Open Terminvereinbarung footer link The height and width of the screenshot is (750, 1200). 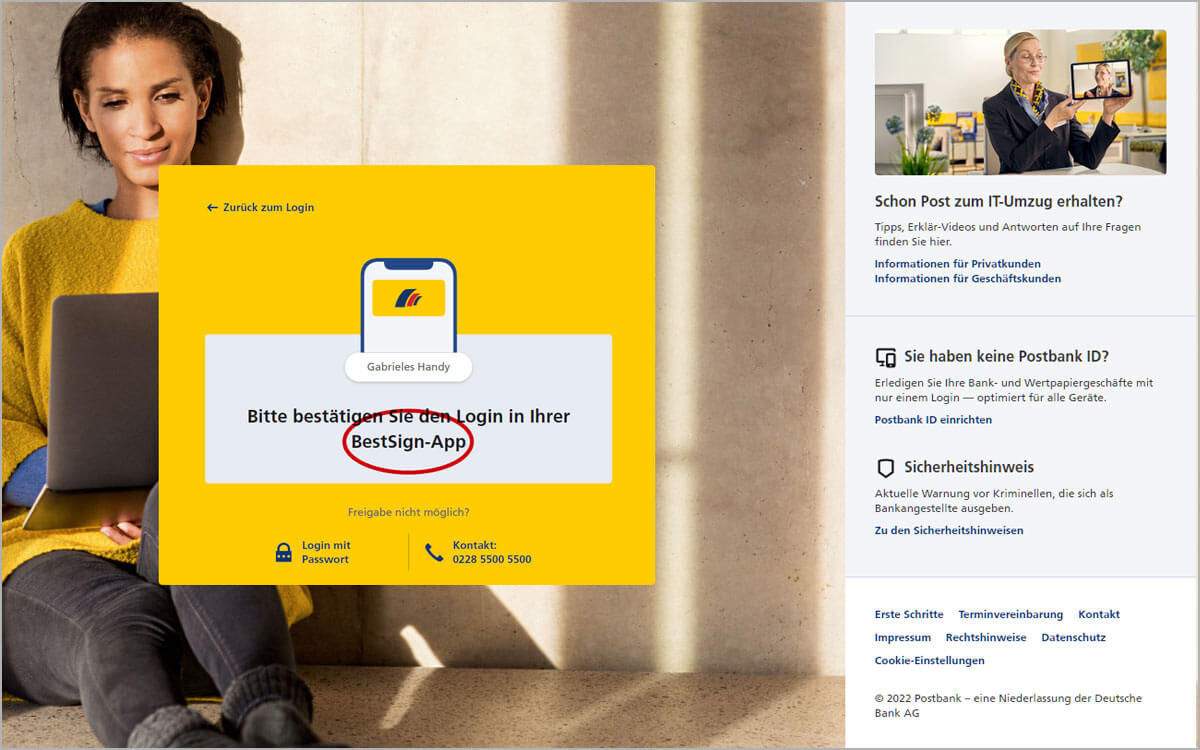pyautogui.click(x=1010, y=615)
